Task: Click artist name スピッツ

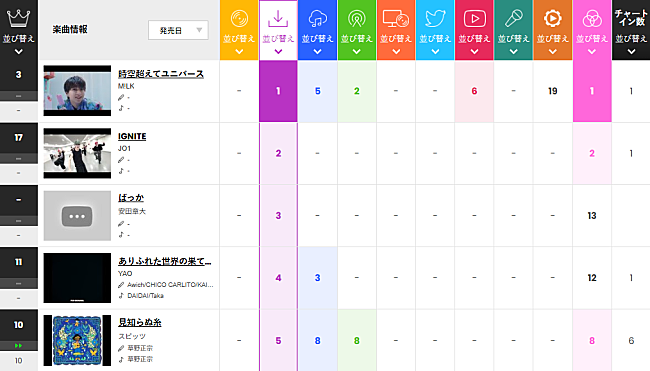Action: pos(132,336)
